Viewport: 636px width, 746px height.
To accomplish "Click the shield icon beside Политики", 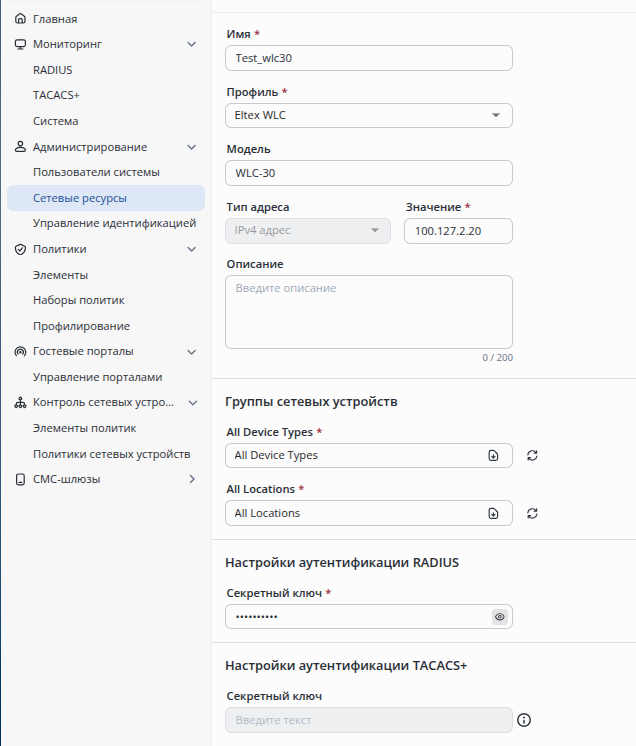I will click(20, 249).
